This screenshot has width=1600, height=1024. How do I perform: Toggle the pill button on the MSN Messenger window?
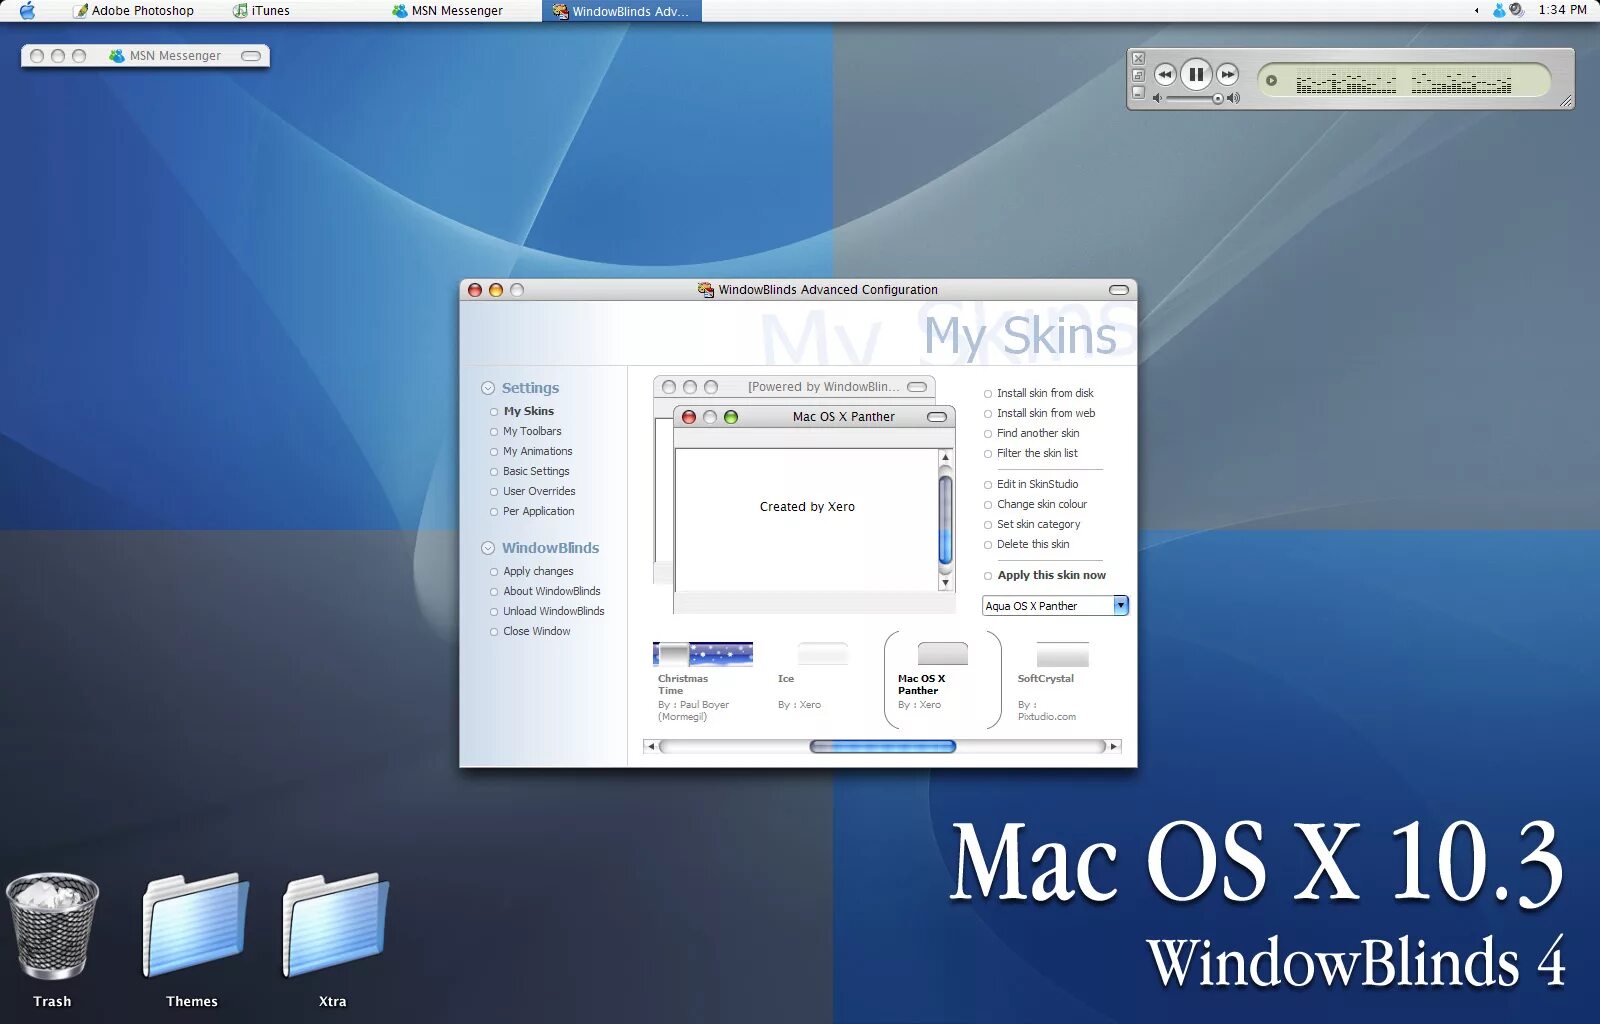(251, 56)
